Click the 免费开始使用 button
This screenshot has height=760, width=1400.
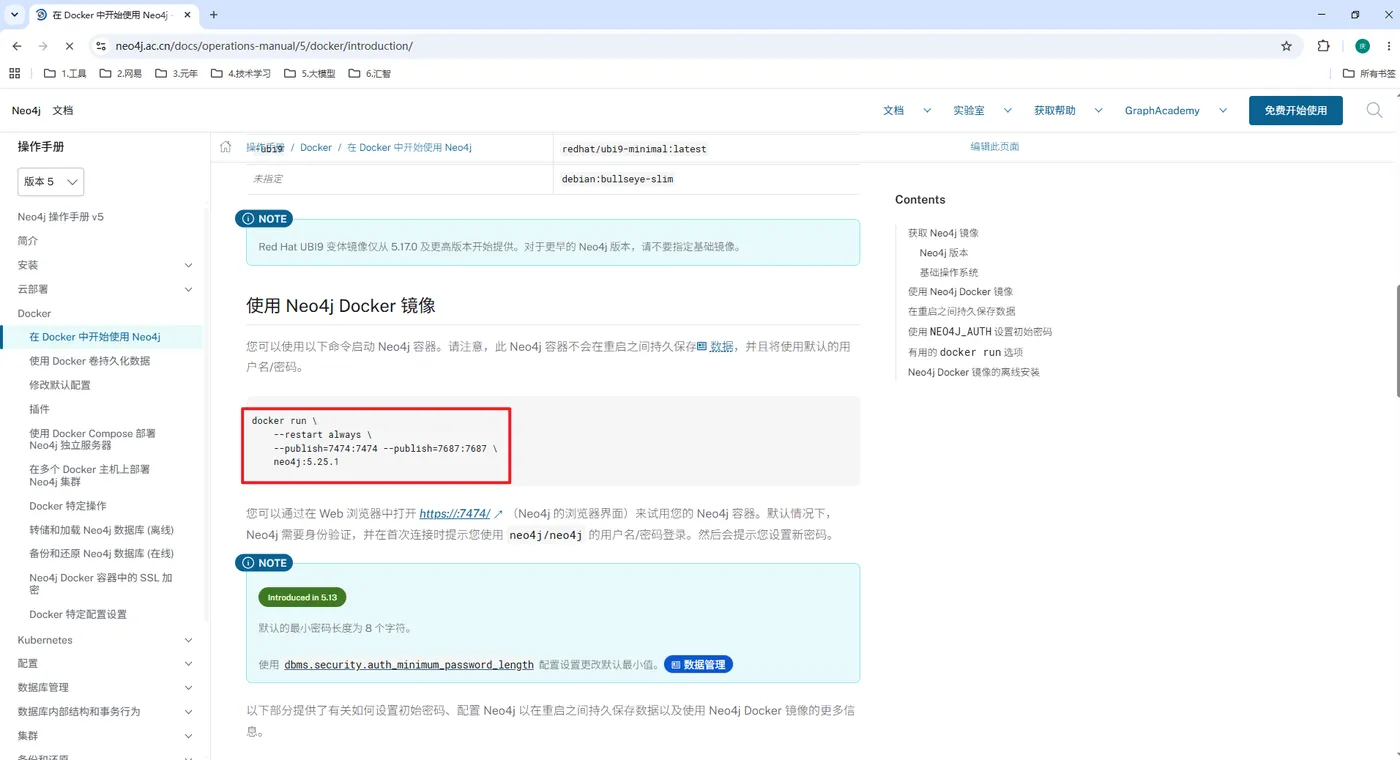pyautogui.click(x=1296, y=110)
